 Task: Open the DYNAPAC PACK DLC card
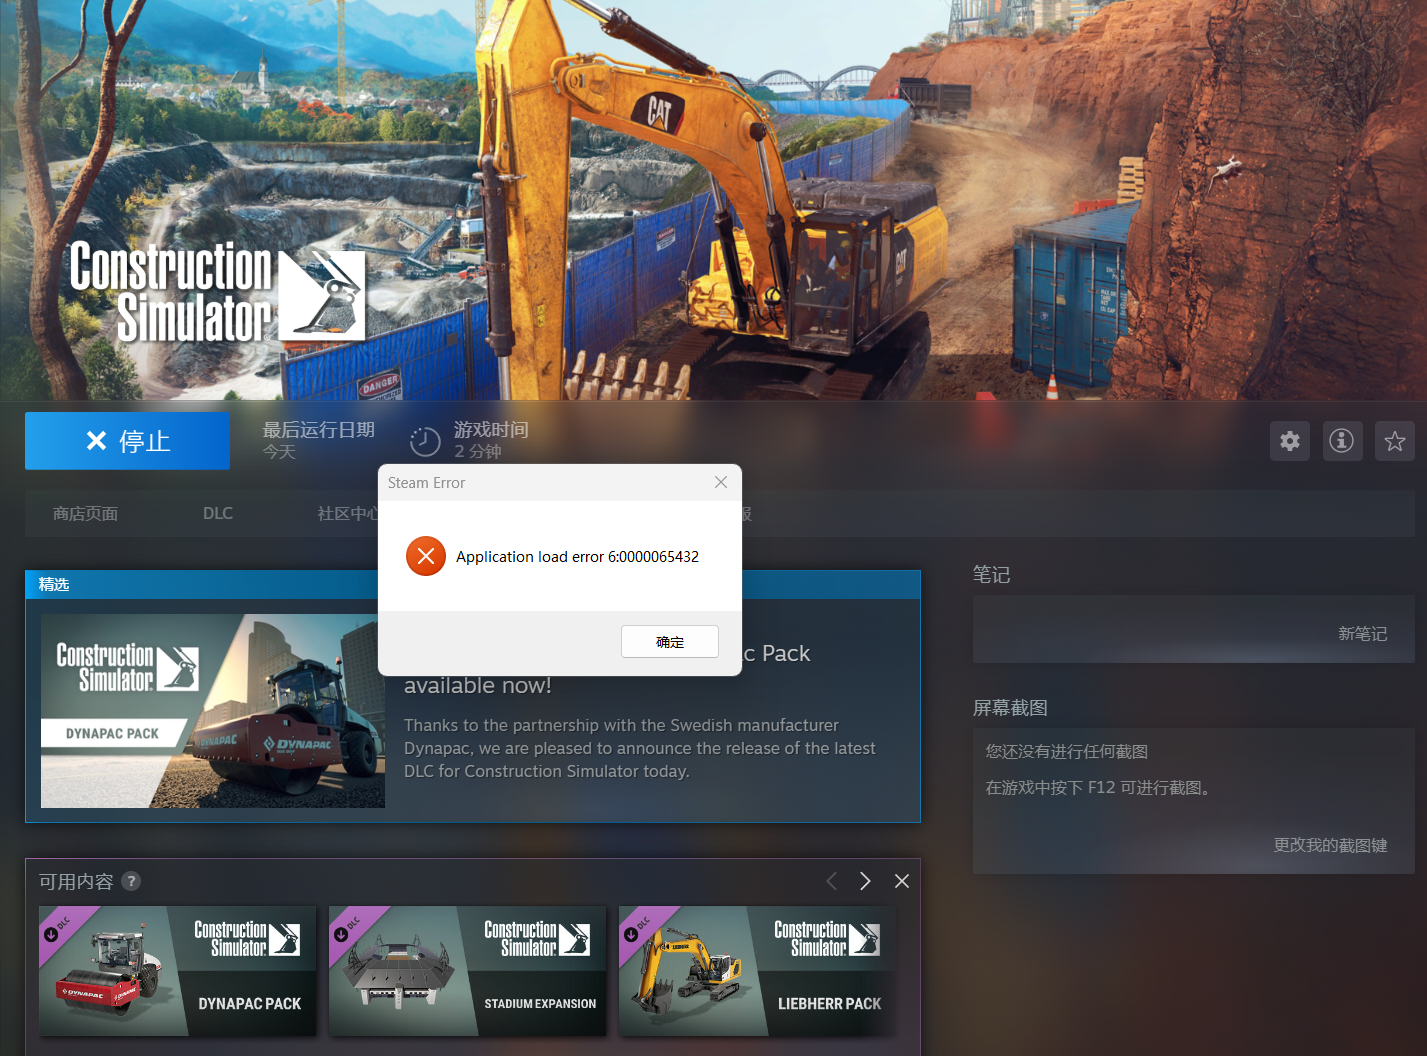pyautogui.click(x=178, y=971)
